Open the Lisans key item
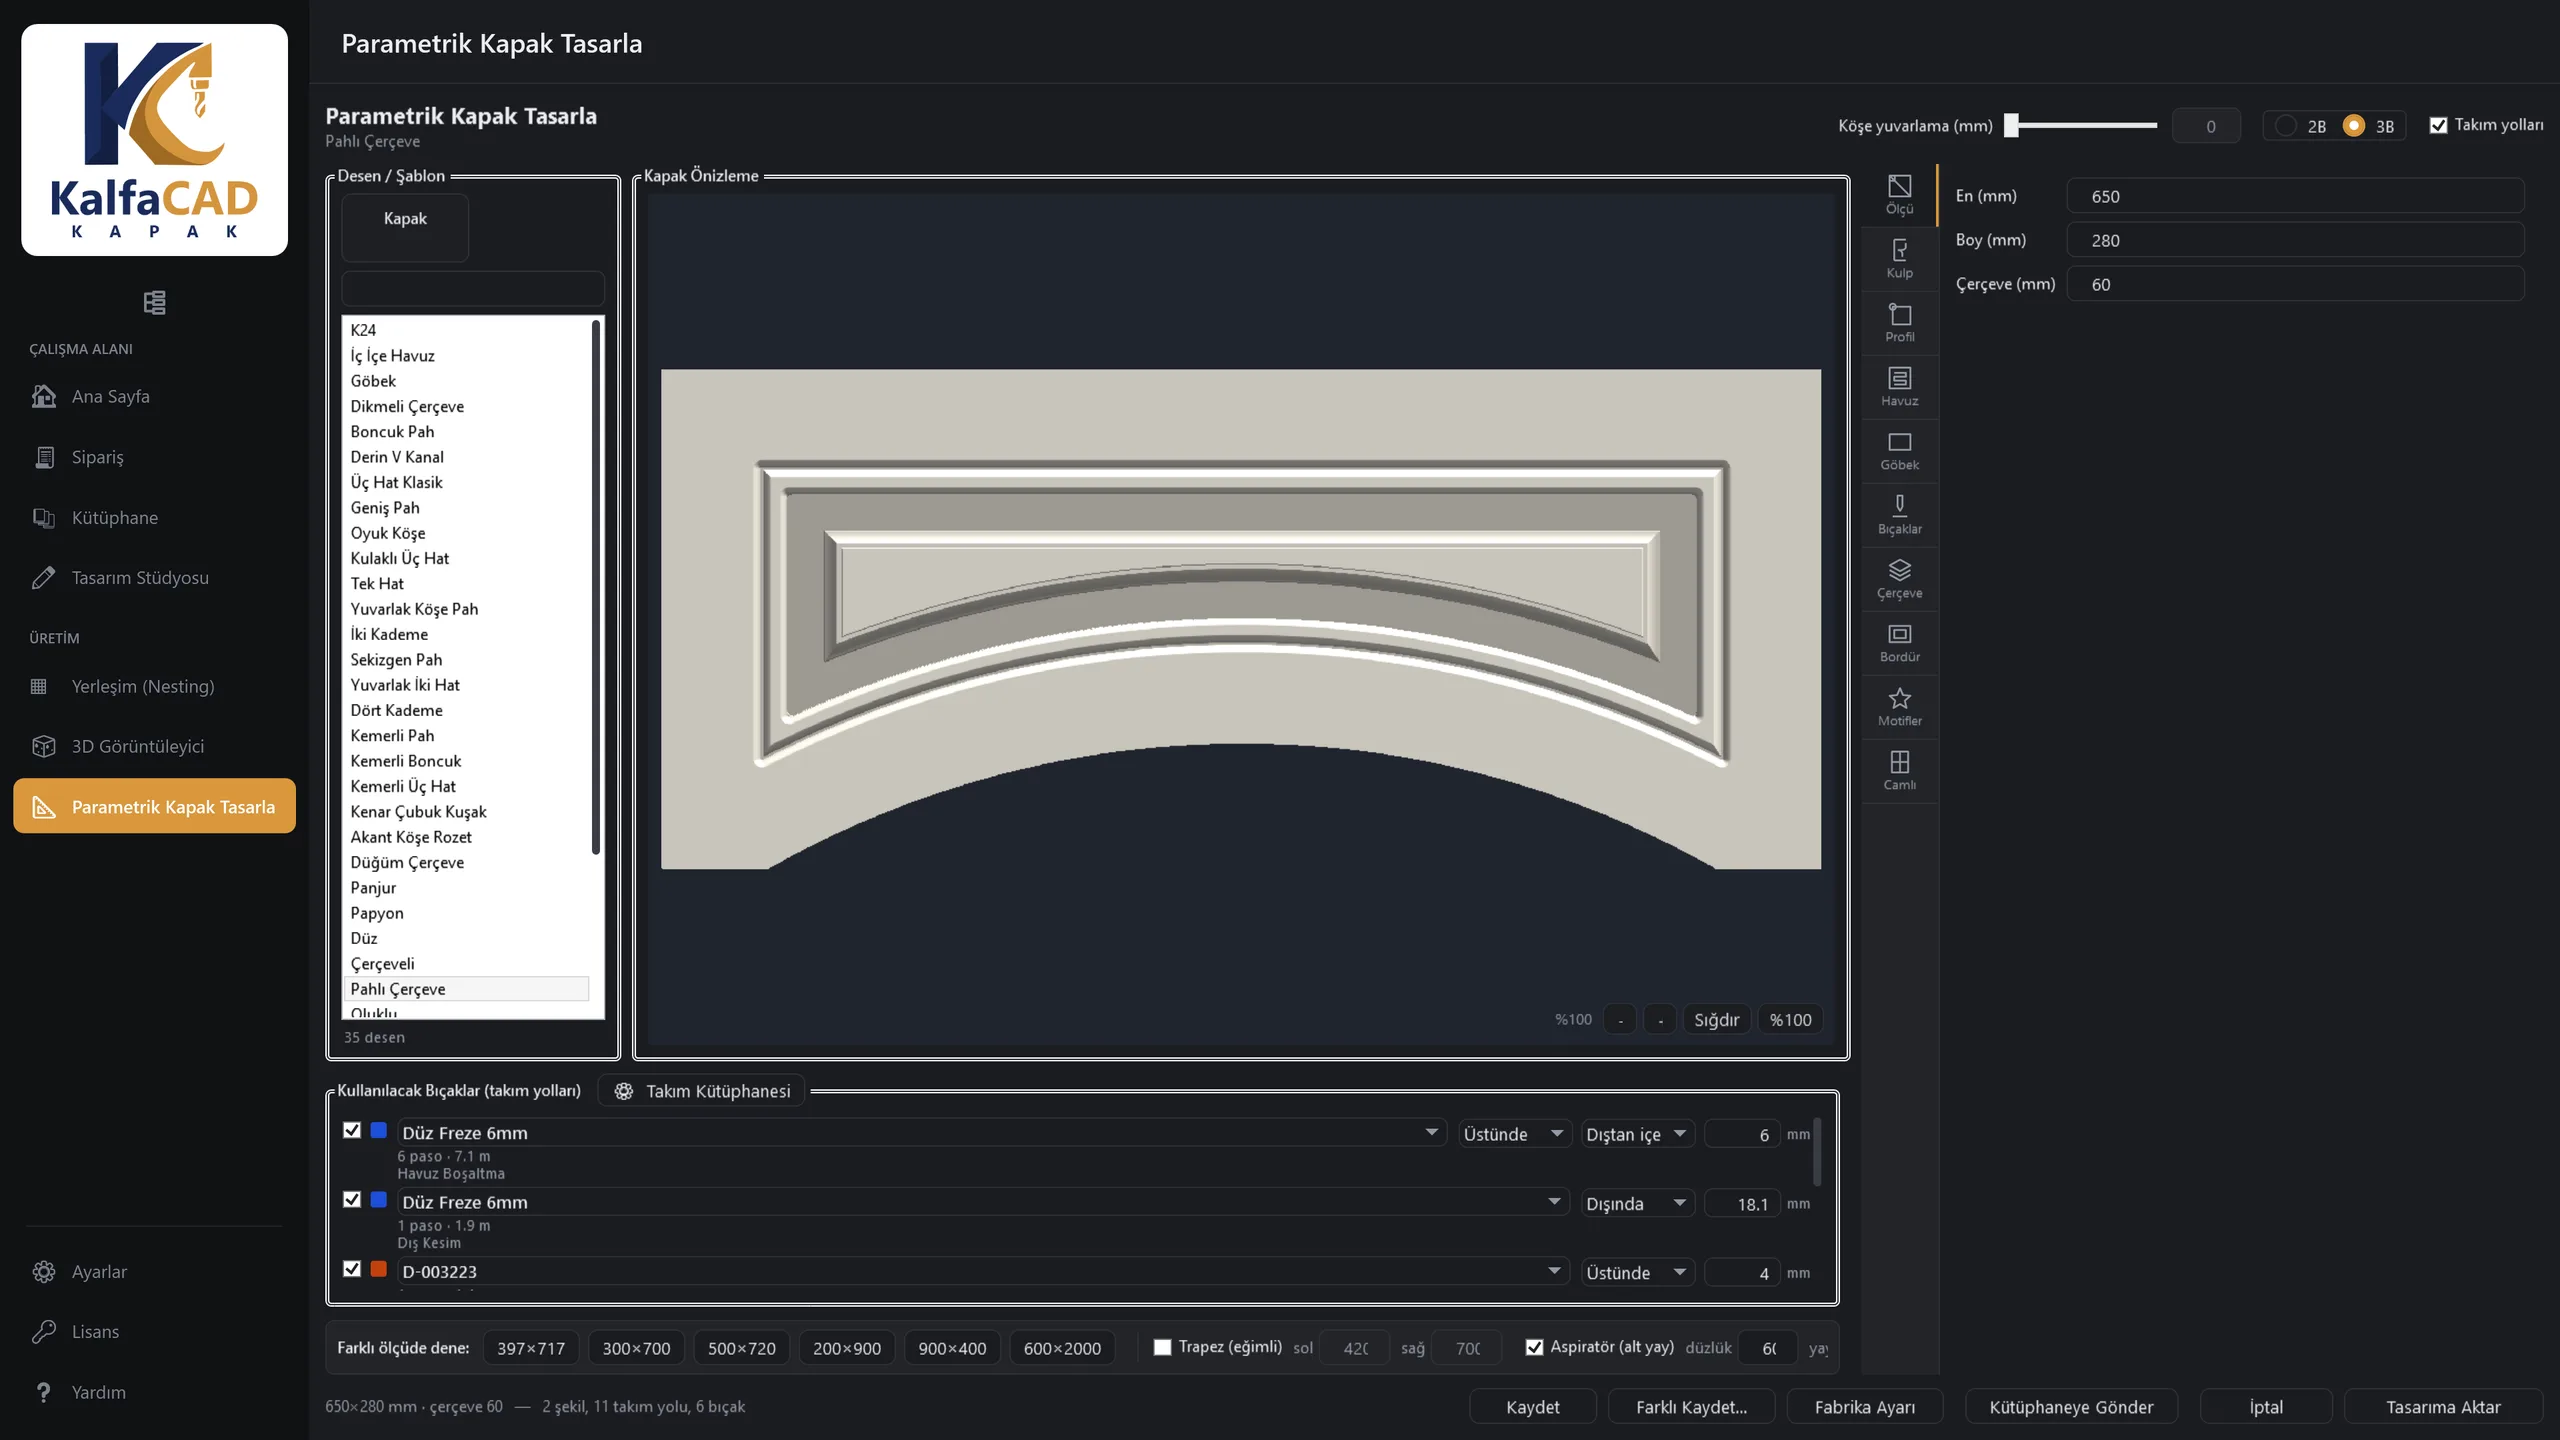Viewport: 2560px width, 1440px height. (x=154, y=1331)
